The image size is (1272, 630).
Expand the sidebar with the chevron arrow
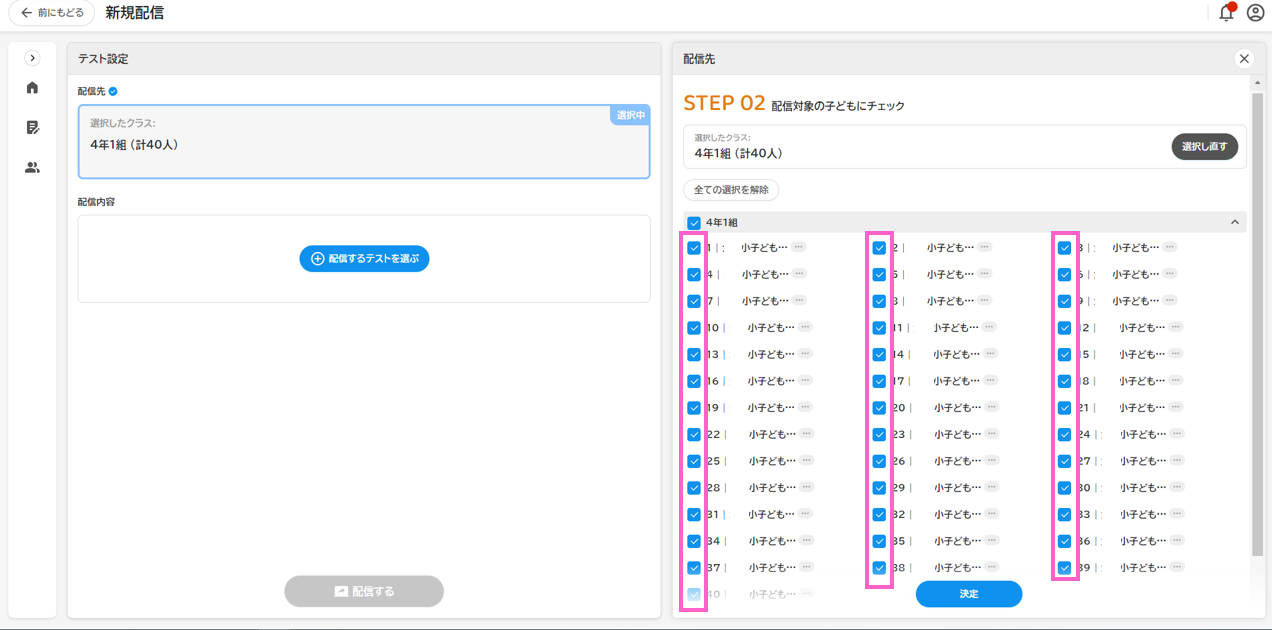[32, 59]
